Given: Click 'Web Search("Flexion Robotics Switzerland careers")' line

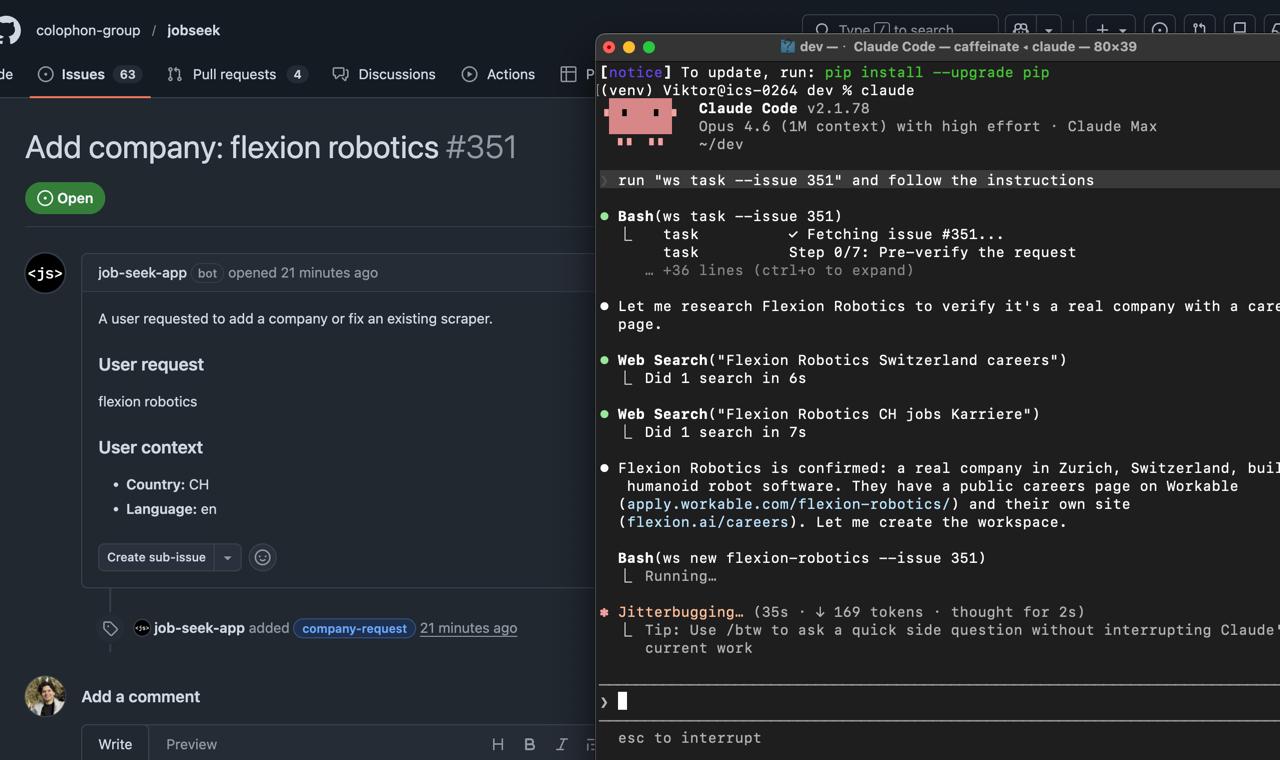Looking at the screenshot, I should 842,360.
